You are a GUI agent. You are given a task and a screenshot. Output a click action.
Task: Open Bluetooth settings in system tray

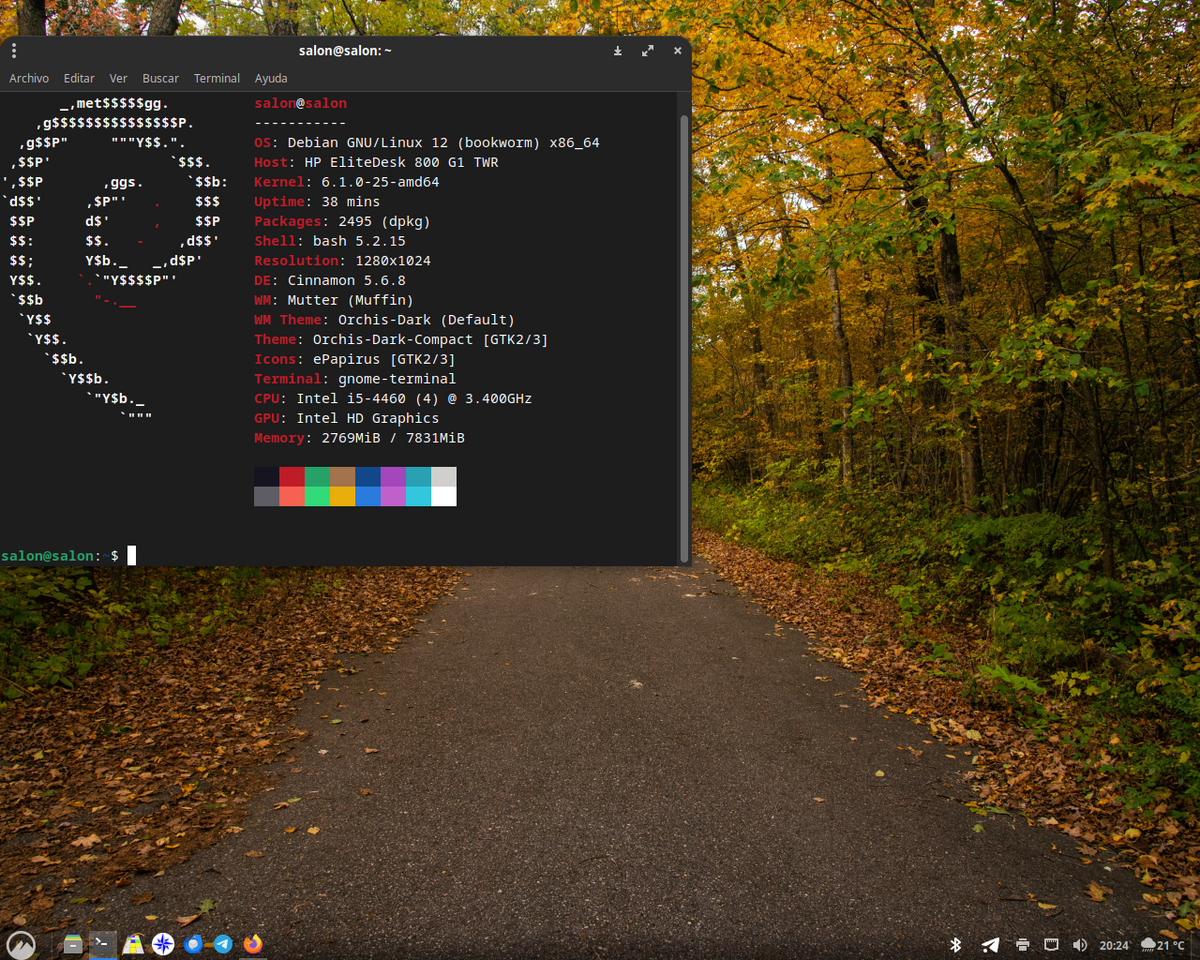pyautogui.click(x=955, y=945)
